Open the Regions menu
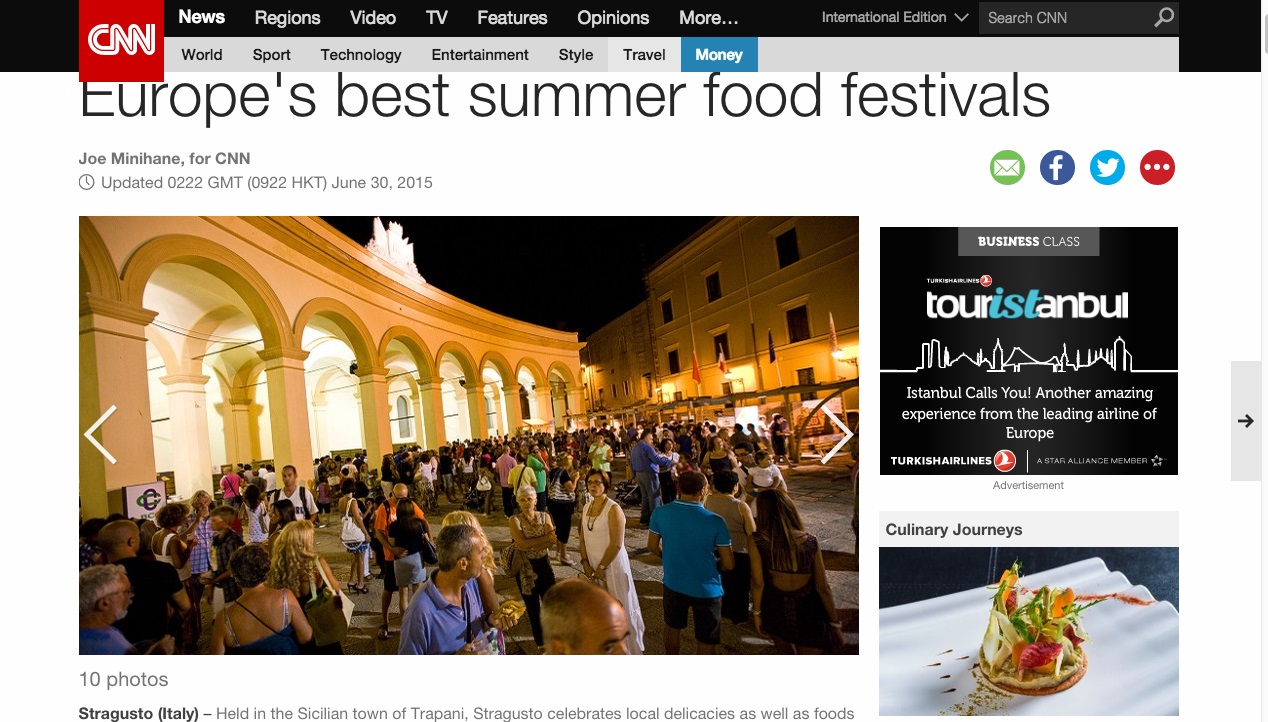This screenshot has height=722, width=1268. click(x=287, y=18)
